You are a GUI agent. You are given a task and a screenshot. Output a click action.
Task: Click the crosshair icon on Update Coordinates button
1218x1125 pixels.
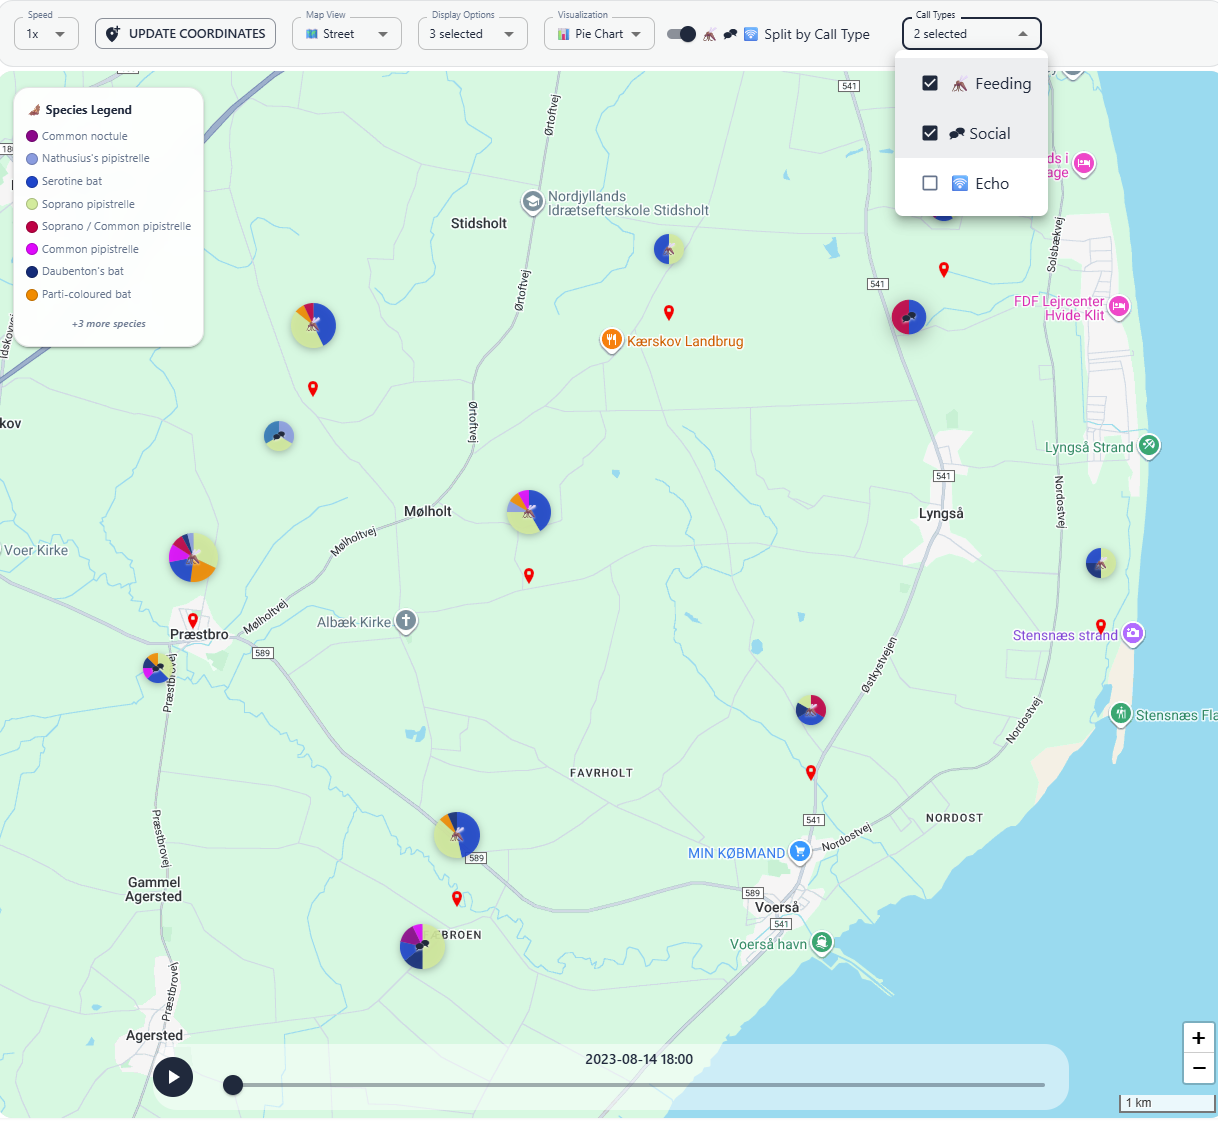coord(113,33)
